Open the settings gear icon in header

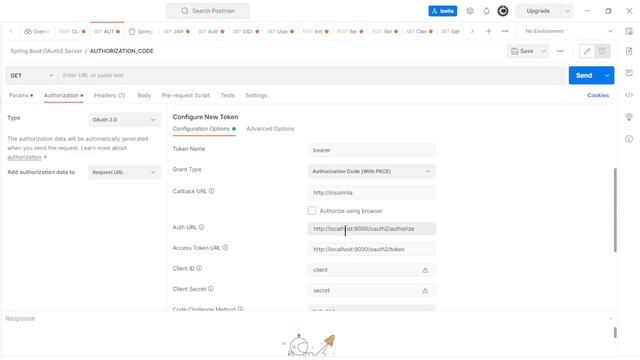pos(470,11)
